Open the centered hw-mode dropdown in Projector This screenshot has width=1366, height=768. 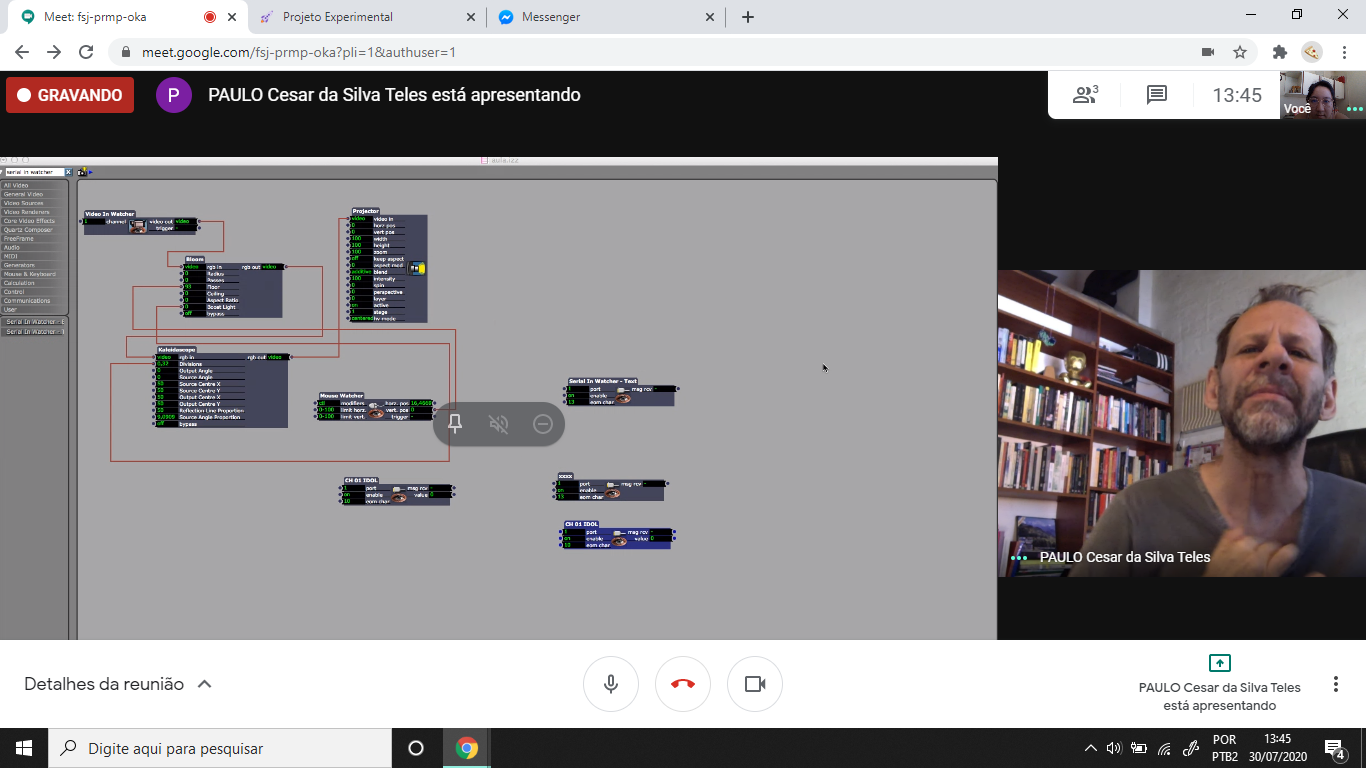point(361,318)
